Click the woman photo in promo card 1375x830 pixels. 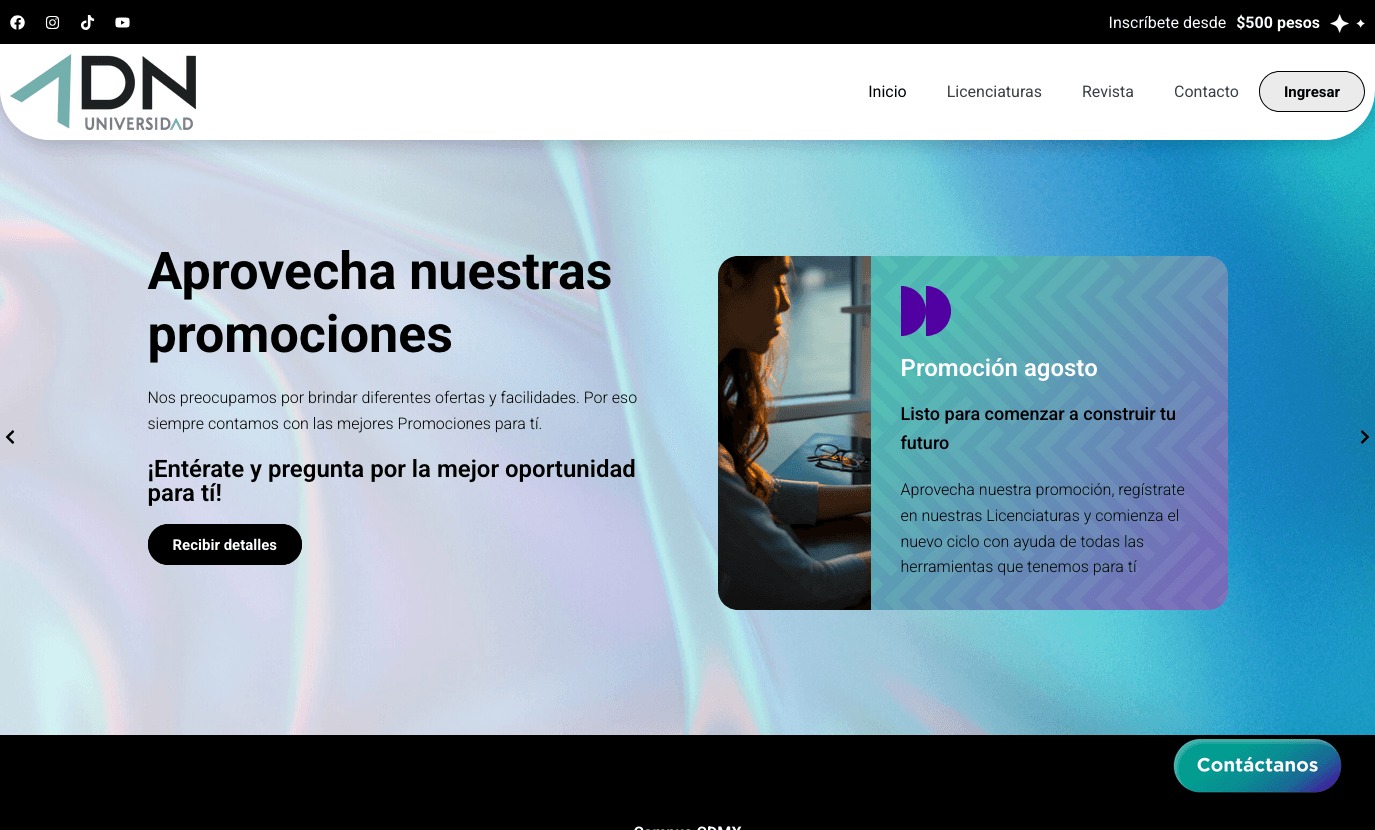point(794,433)
